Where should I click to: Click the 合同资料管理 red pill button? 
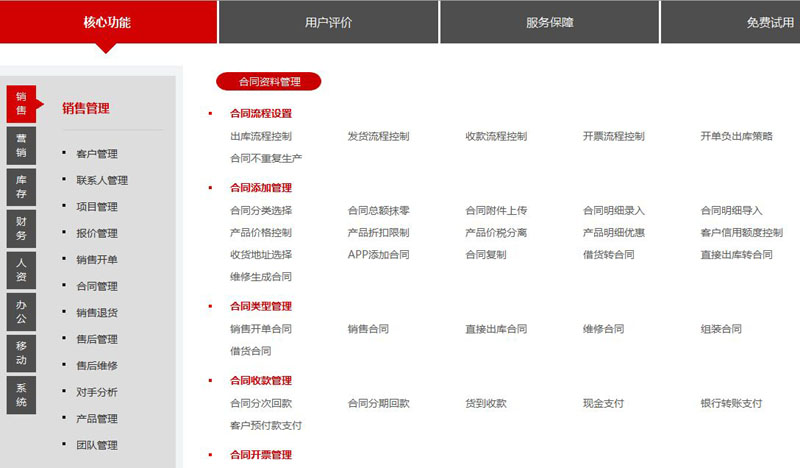pyautogui.click(x=269, y=82)
